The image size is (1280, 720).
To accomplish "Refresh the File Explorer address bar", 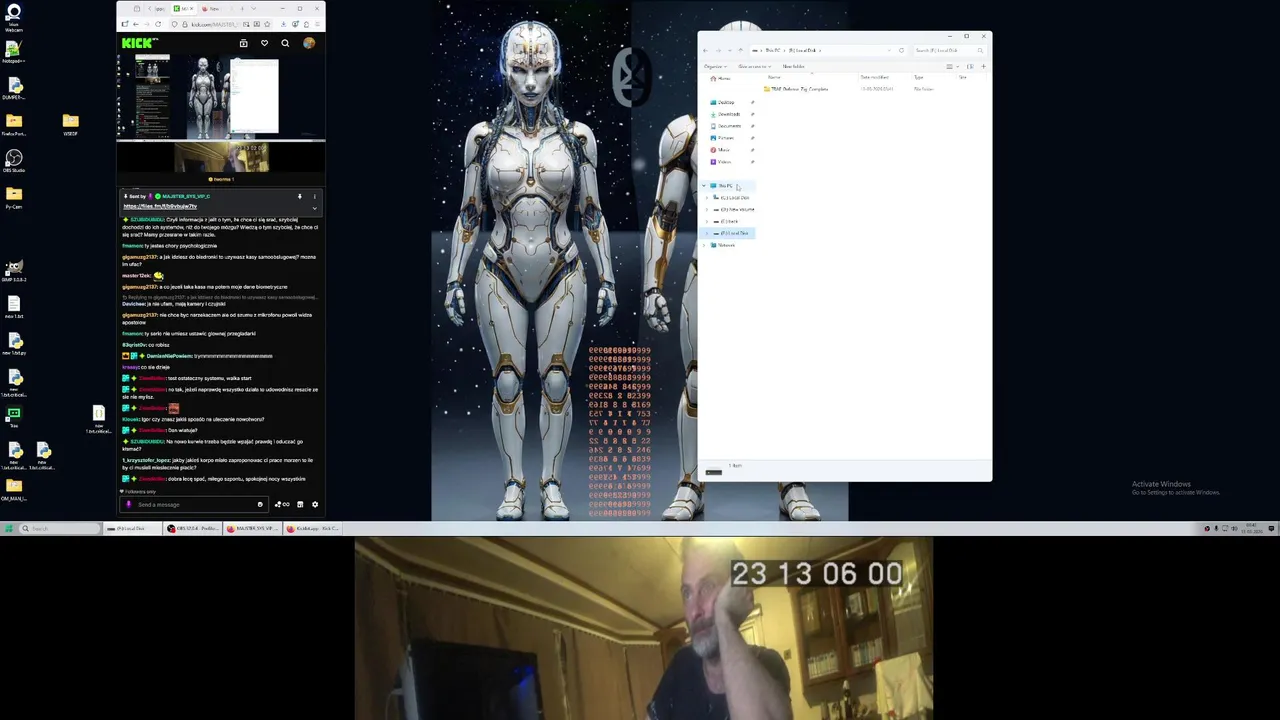I will 901,50.
